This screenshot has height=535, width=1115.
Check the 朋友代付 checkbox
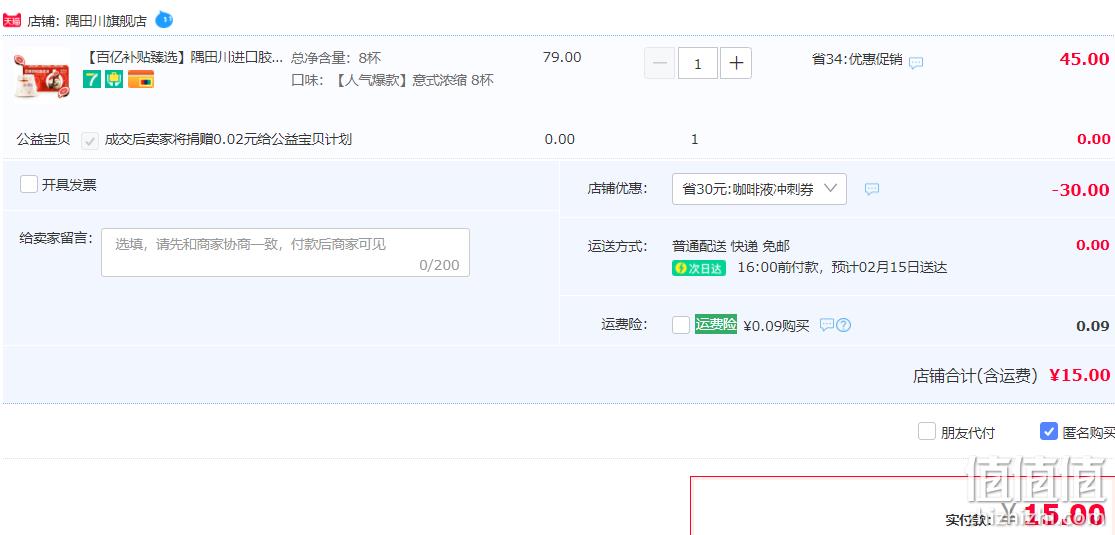927,431
